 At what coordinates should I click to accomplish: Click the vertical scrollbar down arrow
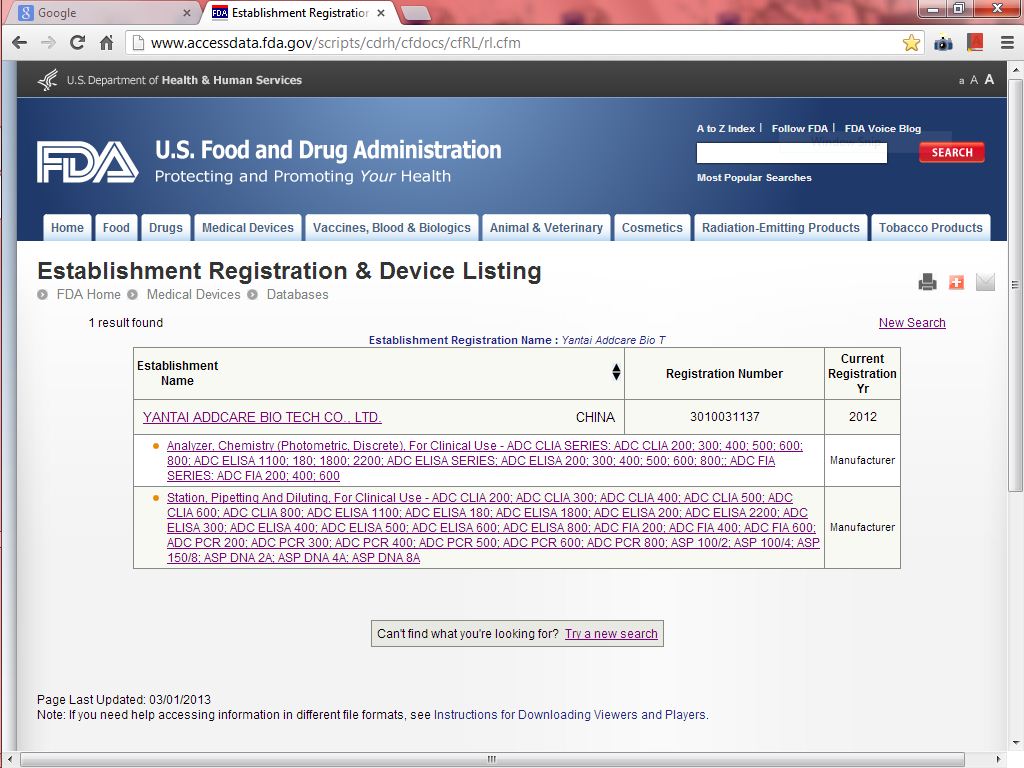[x=1016, y=743]
